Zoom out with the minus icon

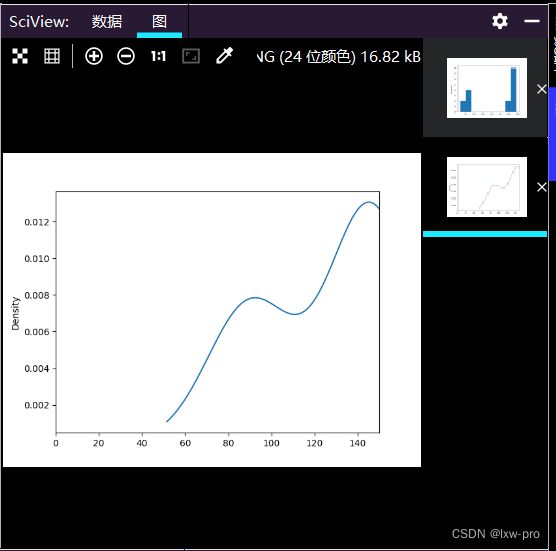(x=126, y=56)
